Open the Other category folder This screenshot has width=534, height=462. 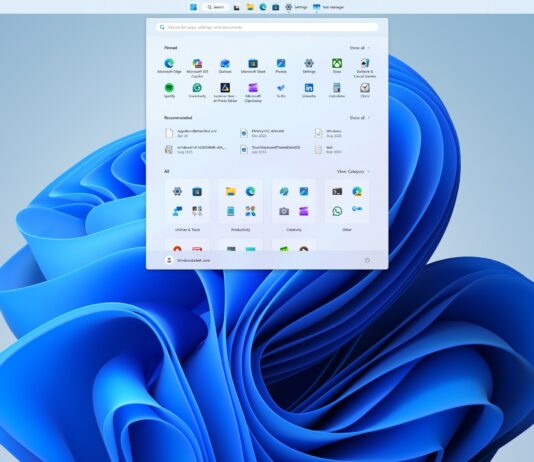[x=347, y=201]
